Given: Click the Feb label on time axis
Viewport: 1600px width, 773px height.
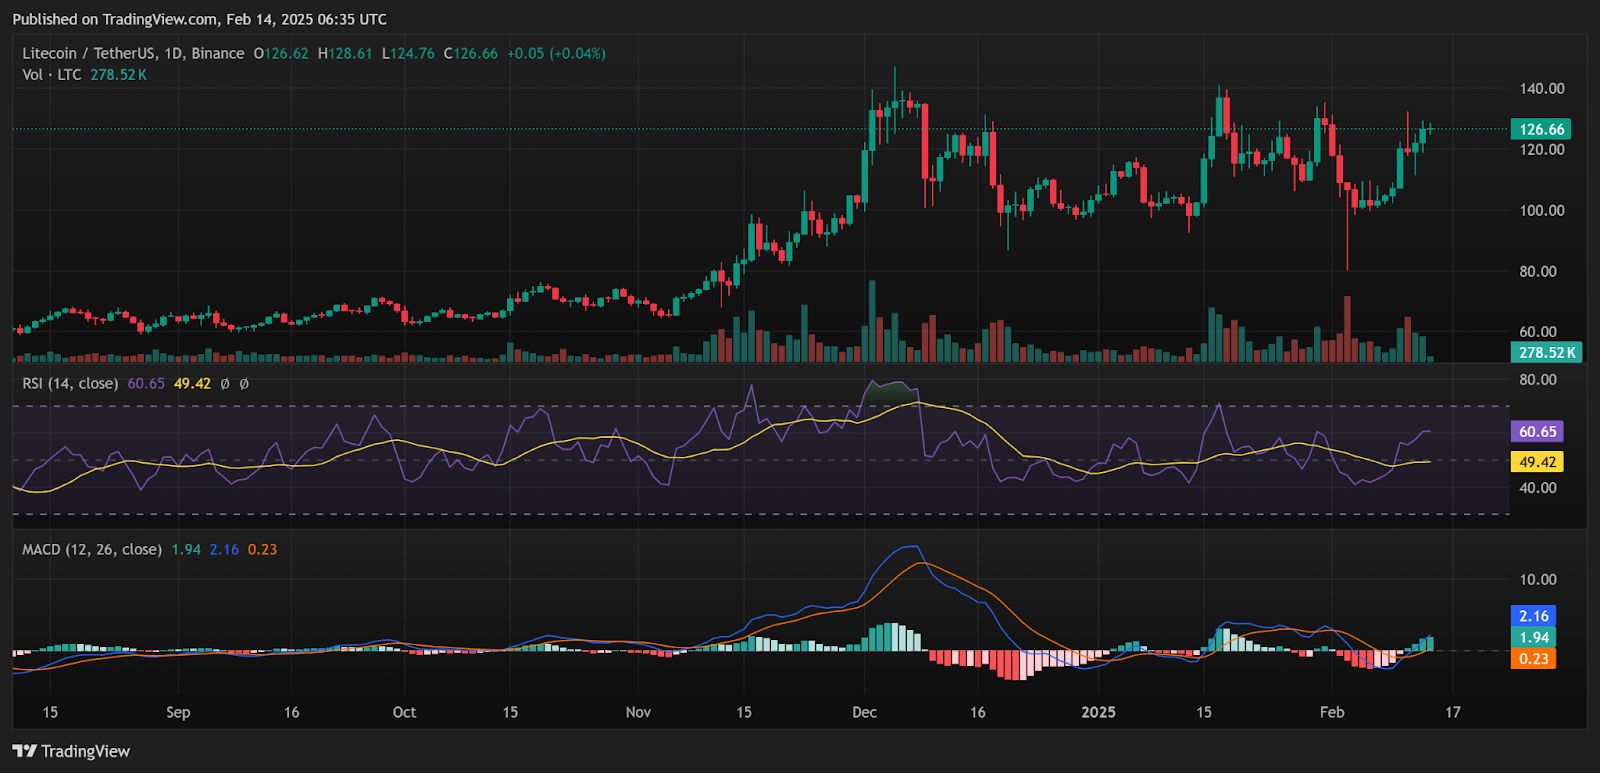Looking at the screenshot, I should click(x=1332, y=712).
